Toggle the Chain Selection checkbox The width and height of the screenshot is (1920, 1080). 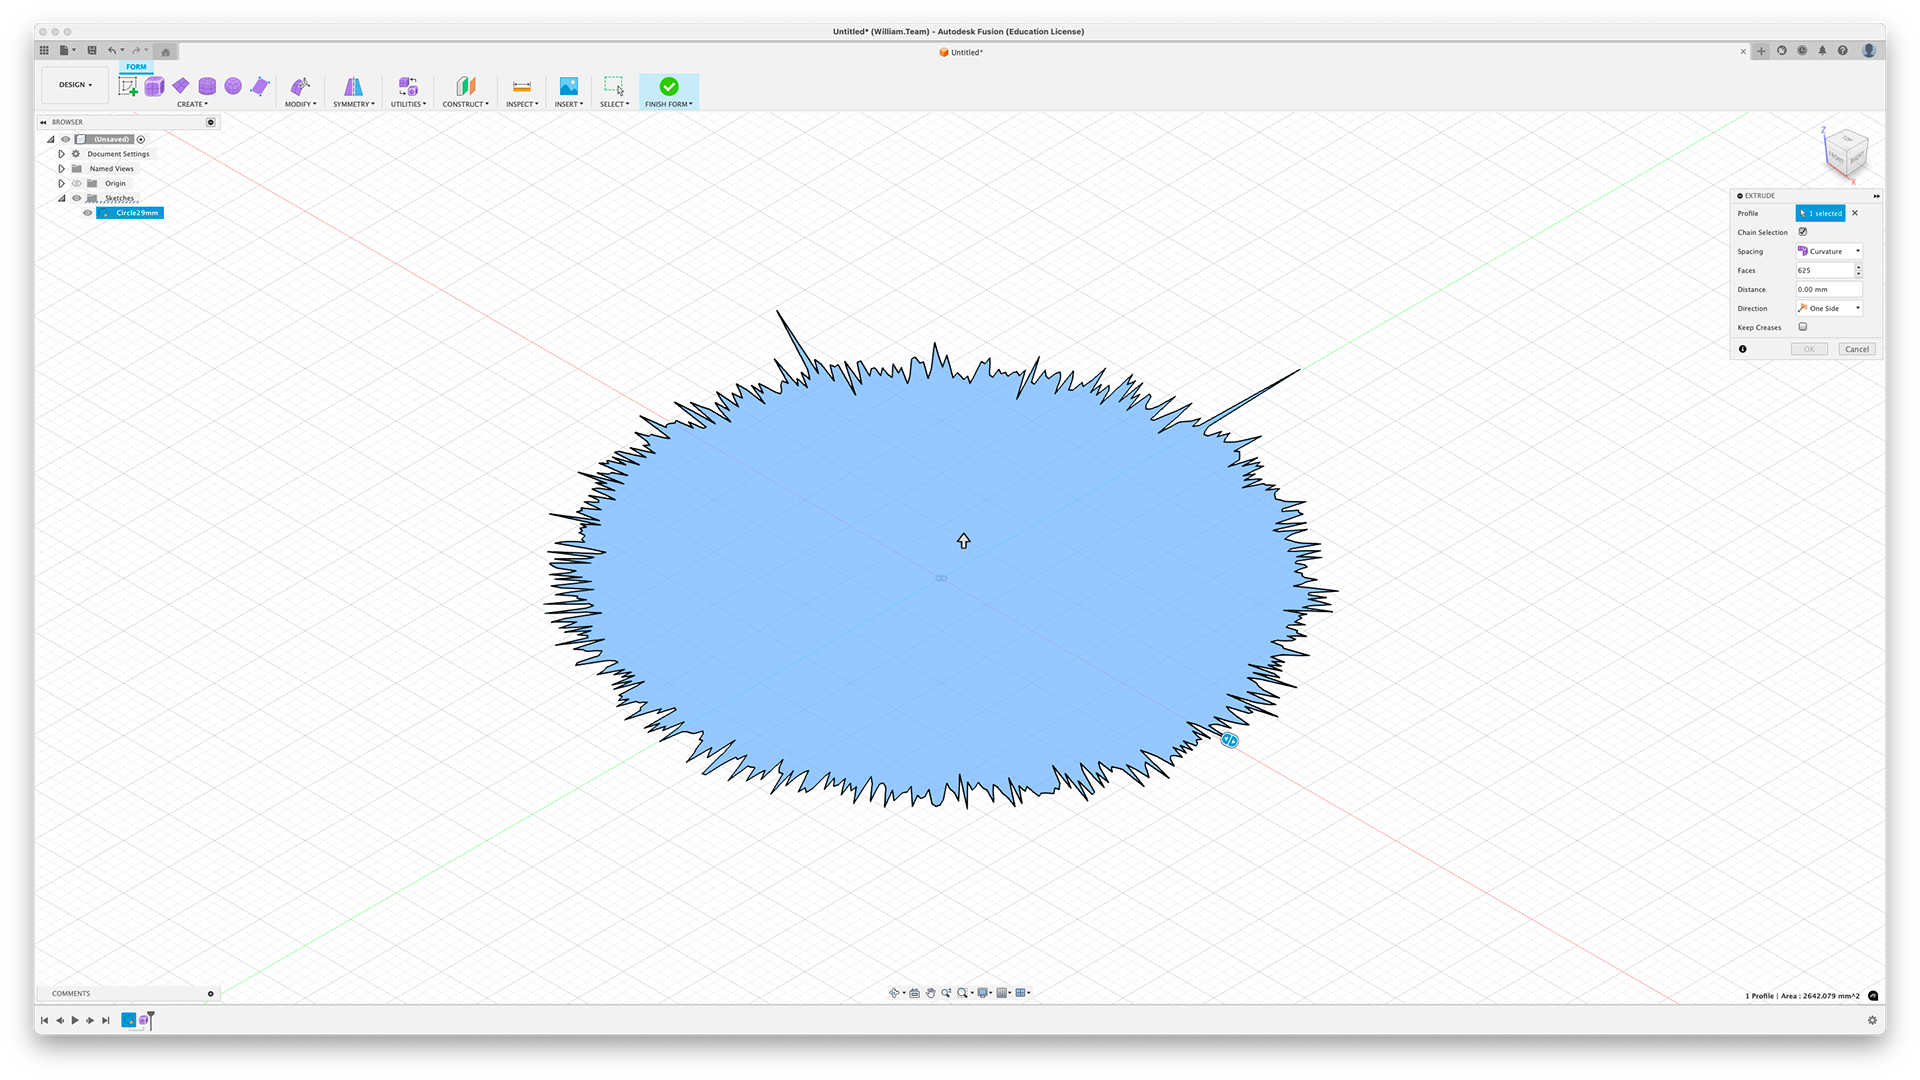1803,232
